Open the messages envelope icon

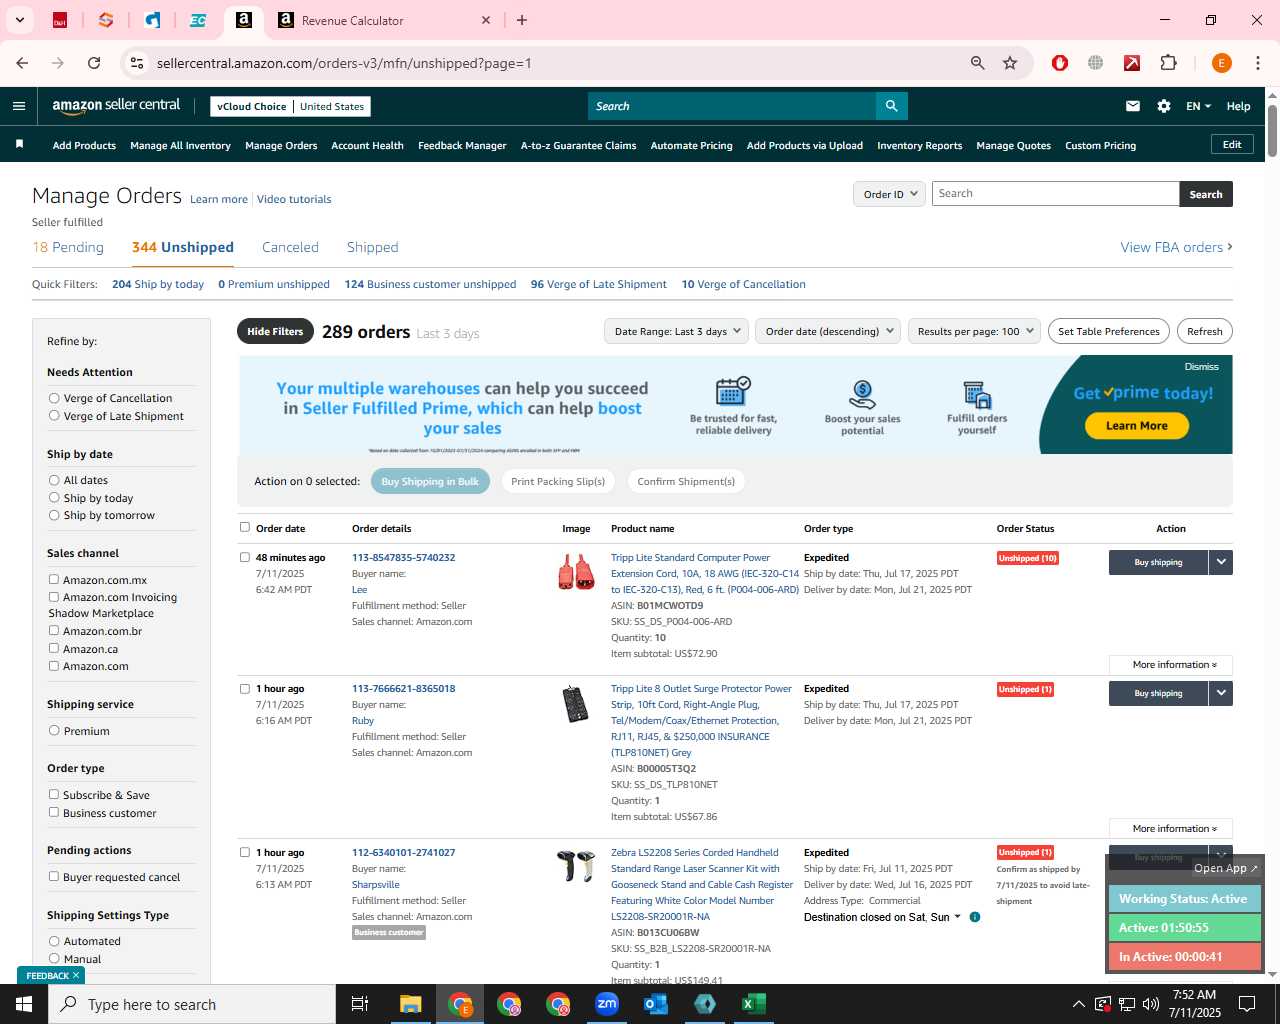pos(1133,106)
